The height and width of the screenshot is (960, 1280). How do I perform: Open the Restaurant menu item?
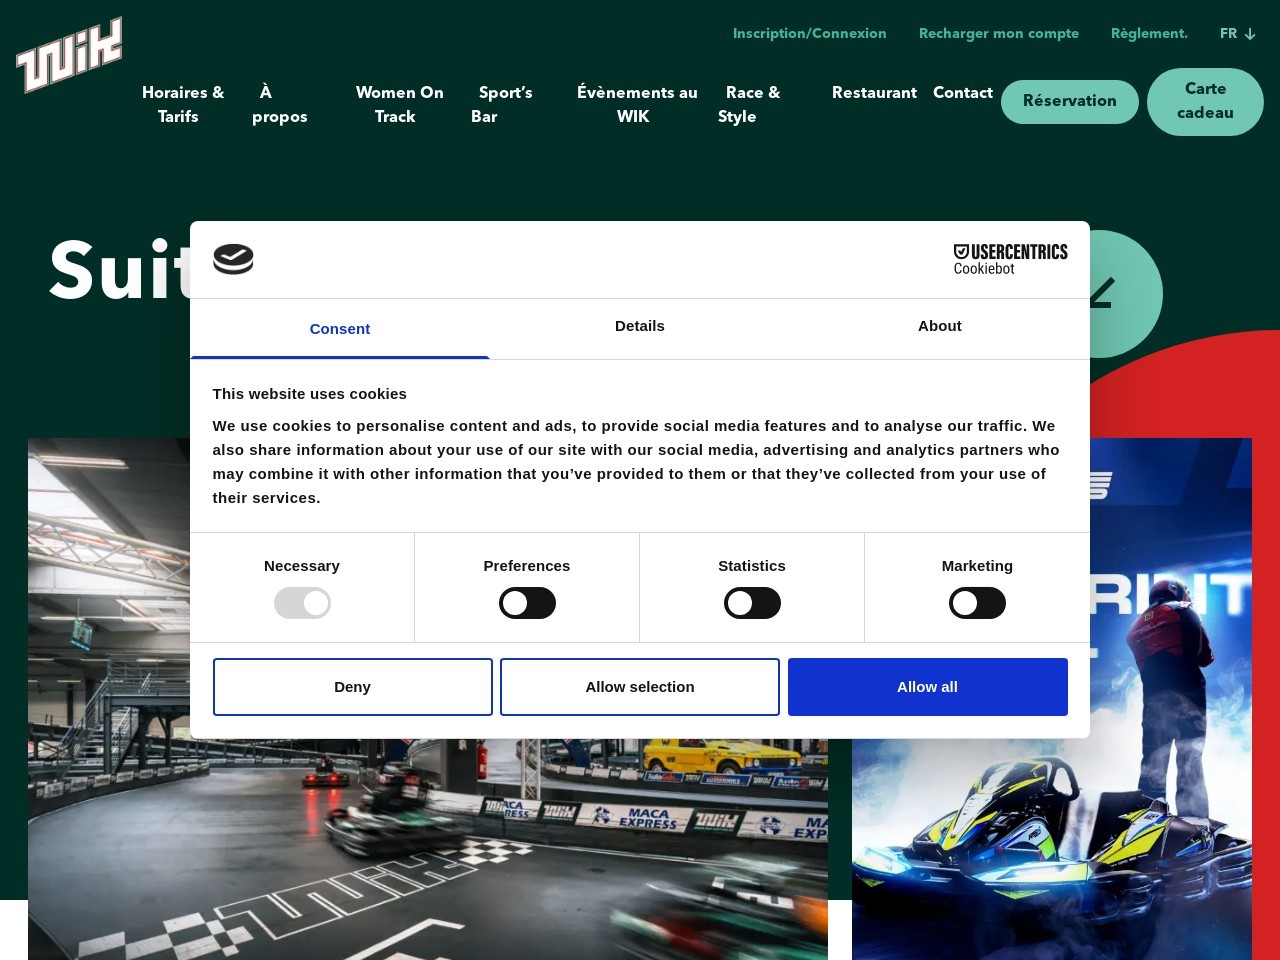point(874,93)
